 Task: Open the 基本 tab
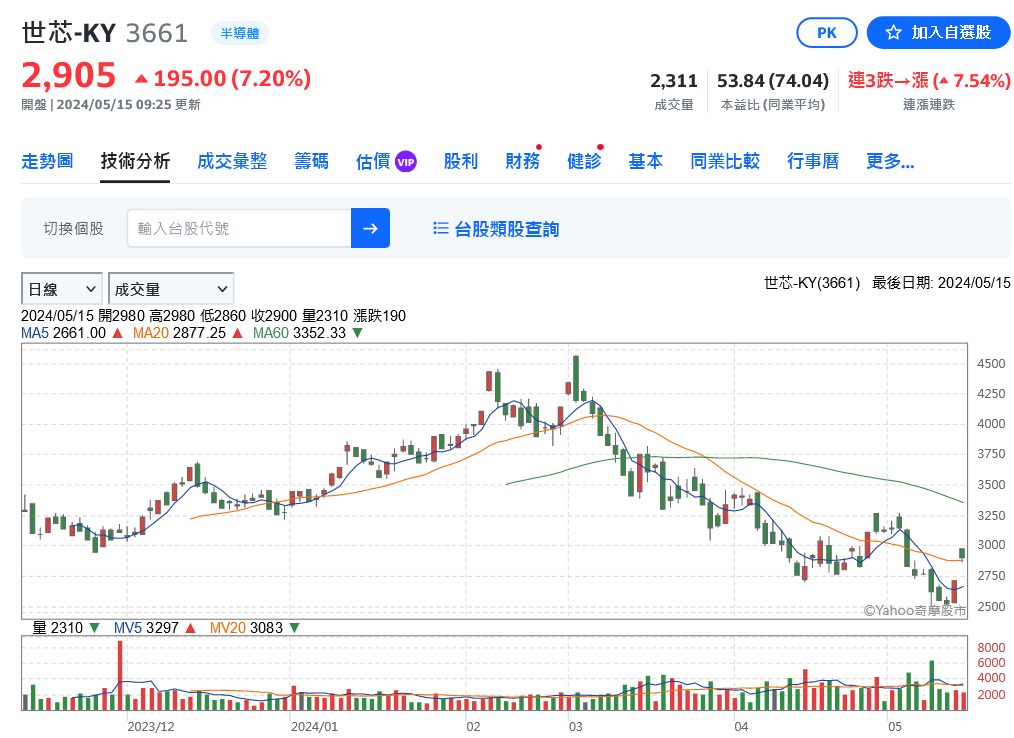(645, 161)
